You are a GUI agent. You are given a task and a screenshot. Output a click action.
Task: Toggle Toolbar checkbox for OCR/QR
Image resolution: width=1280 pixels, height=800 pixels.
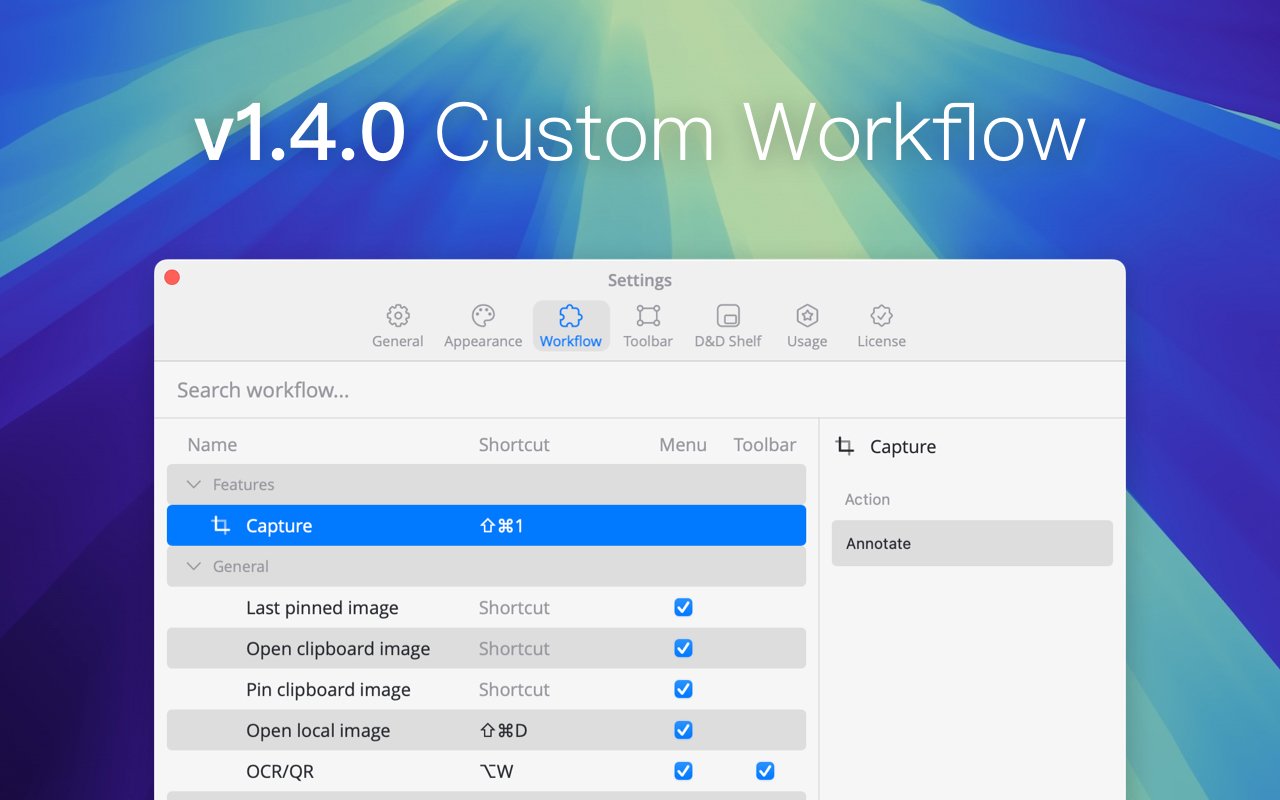click(765, 771)
